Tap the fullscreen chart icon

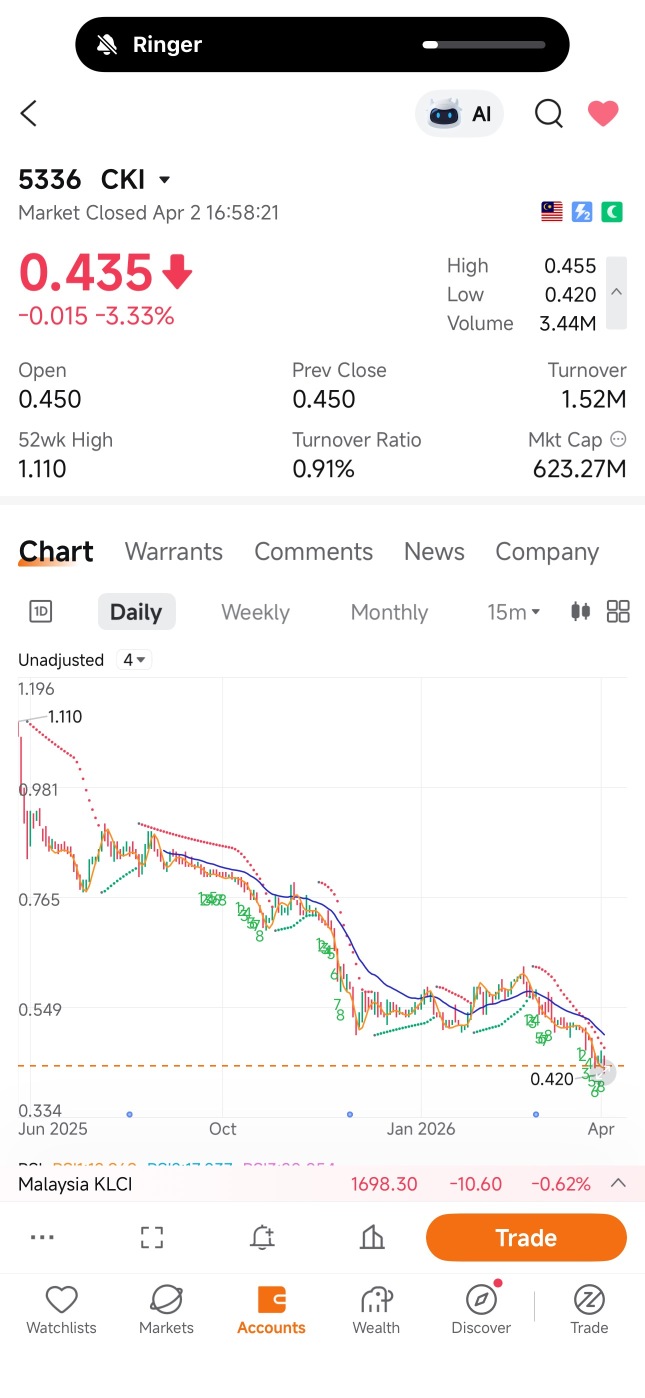tap(152, 1238)
